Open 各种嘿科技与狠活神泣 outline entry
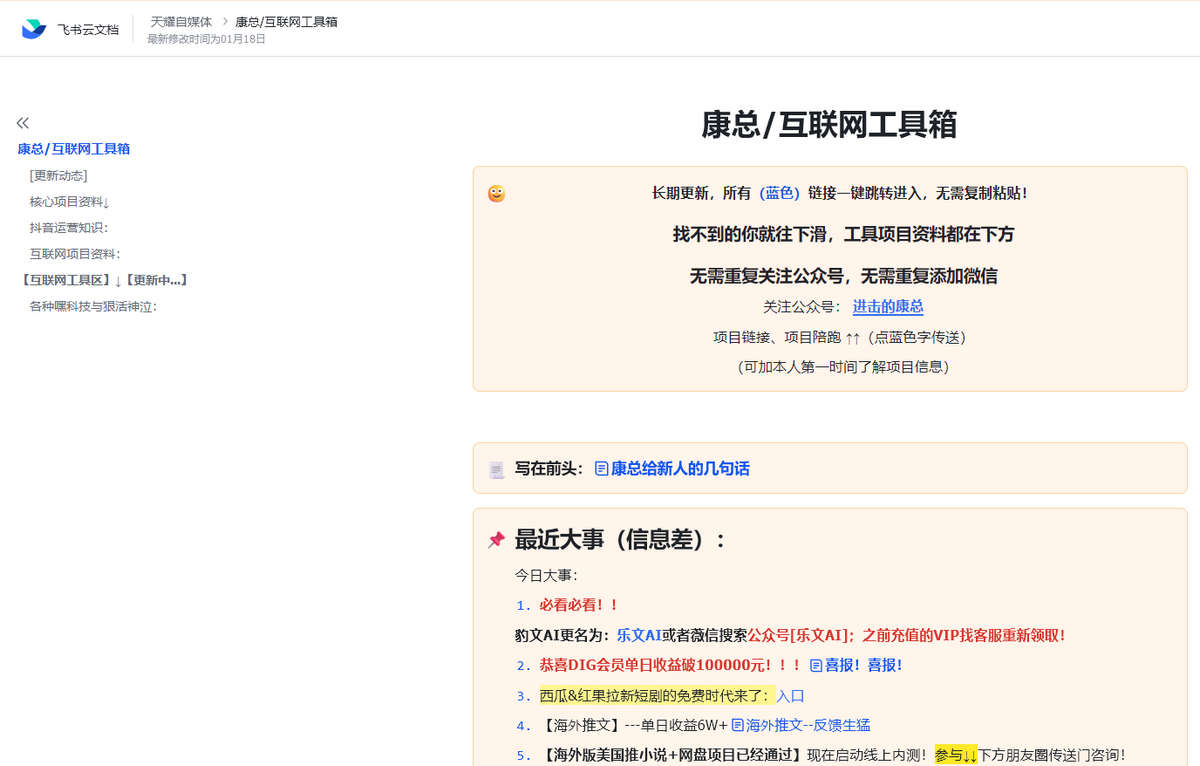Screen dimensions: 1200x766 (x=93, y=306)
